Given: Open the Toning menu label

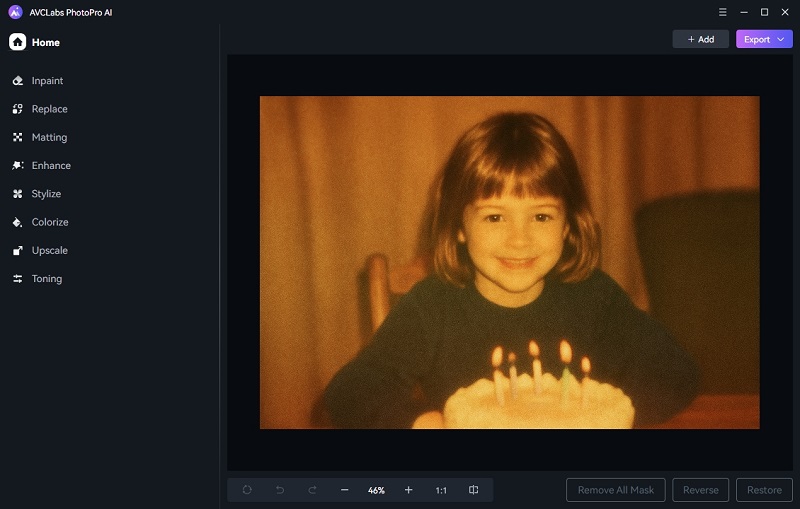Looking at the screenshot, I should point(47,278).
